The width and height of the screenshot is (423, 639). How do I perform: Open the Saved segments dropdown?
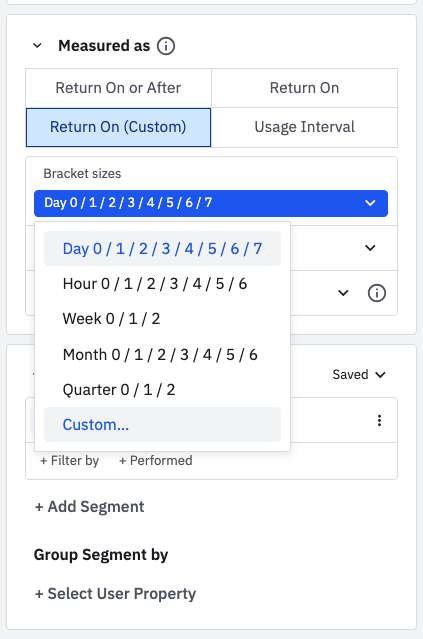tap(359, 375)
